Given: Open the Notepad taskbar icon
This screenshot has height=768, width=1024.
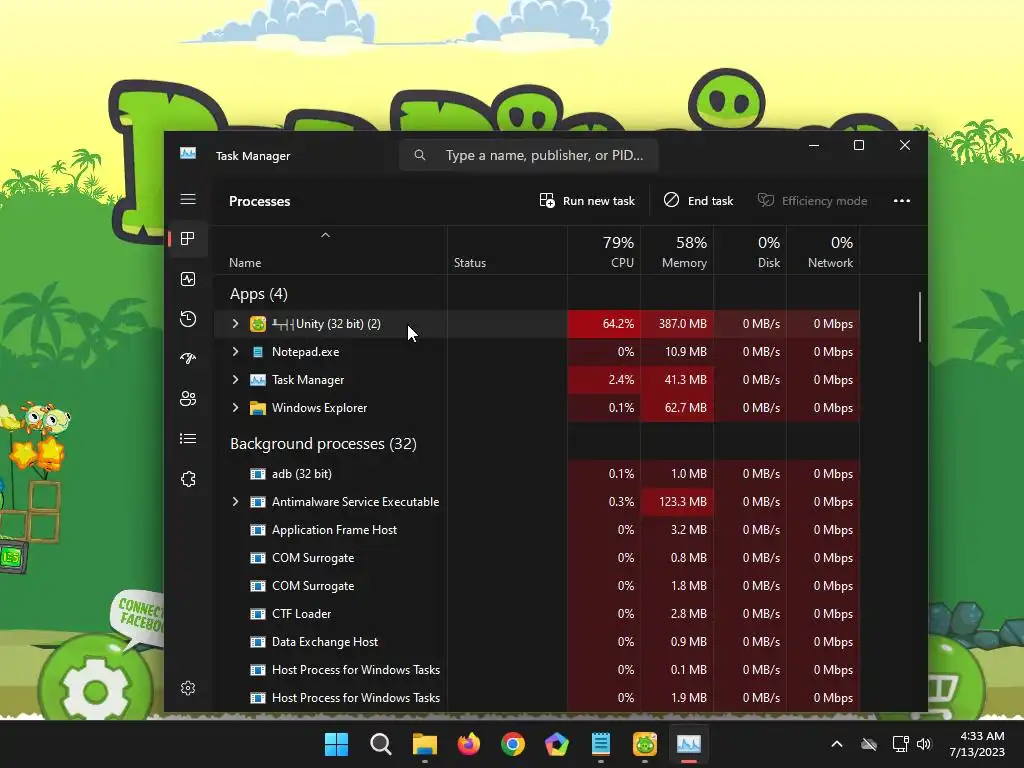Looking at the screenshot, I should pos(601,744).
